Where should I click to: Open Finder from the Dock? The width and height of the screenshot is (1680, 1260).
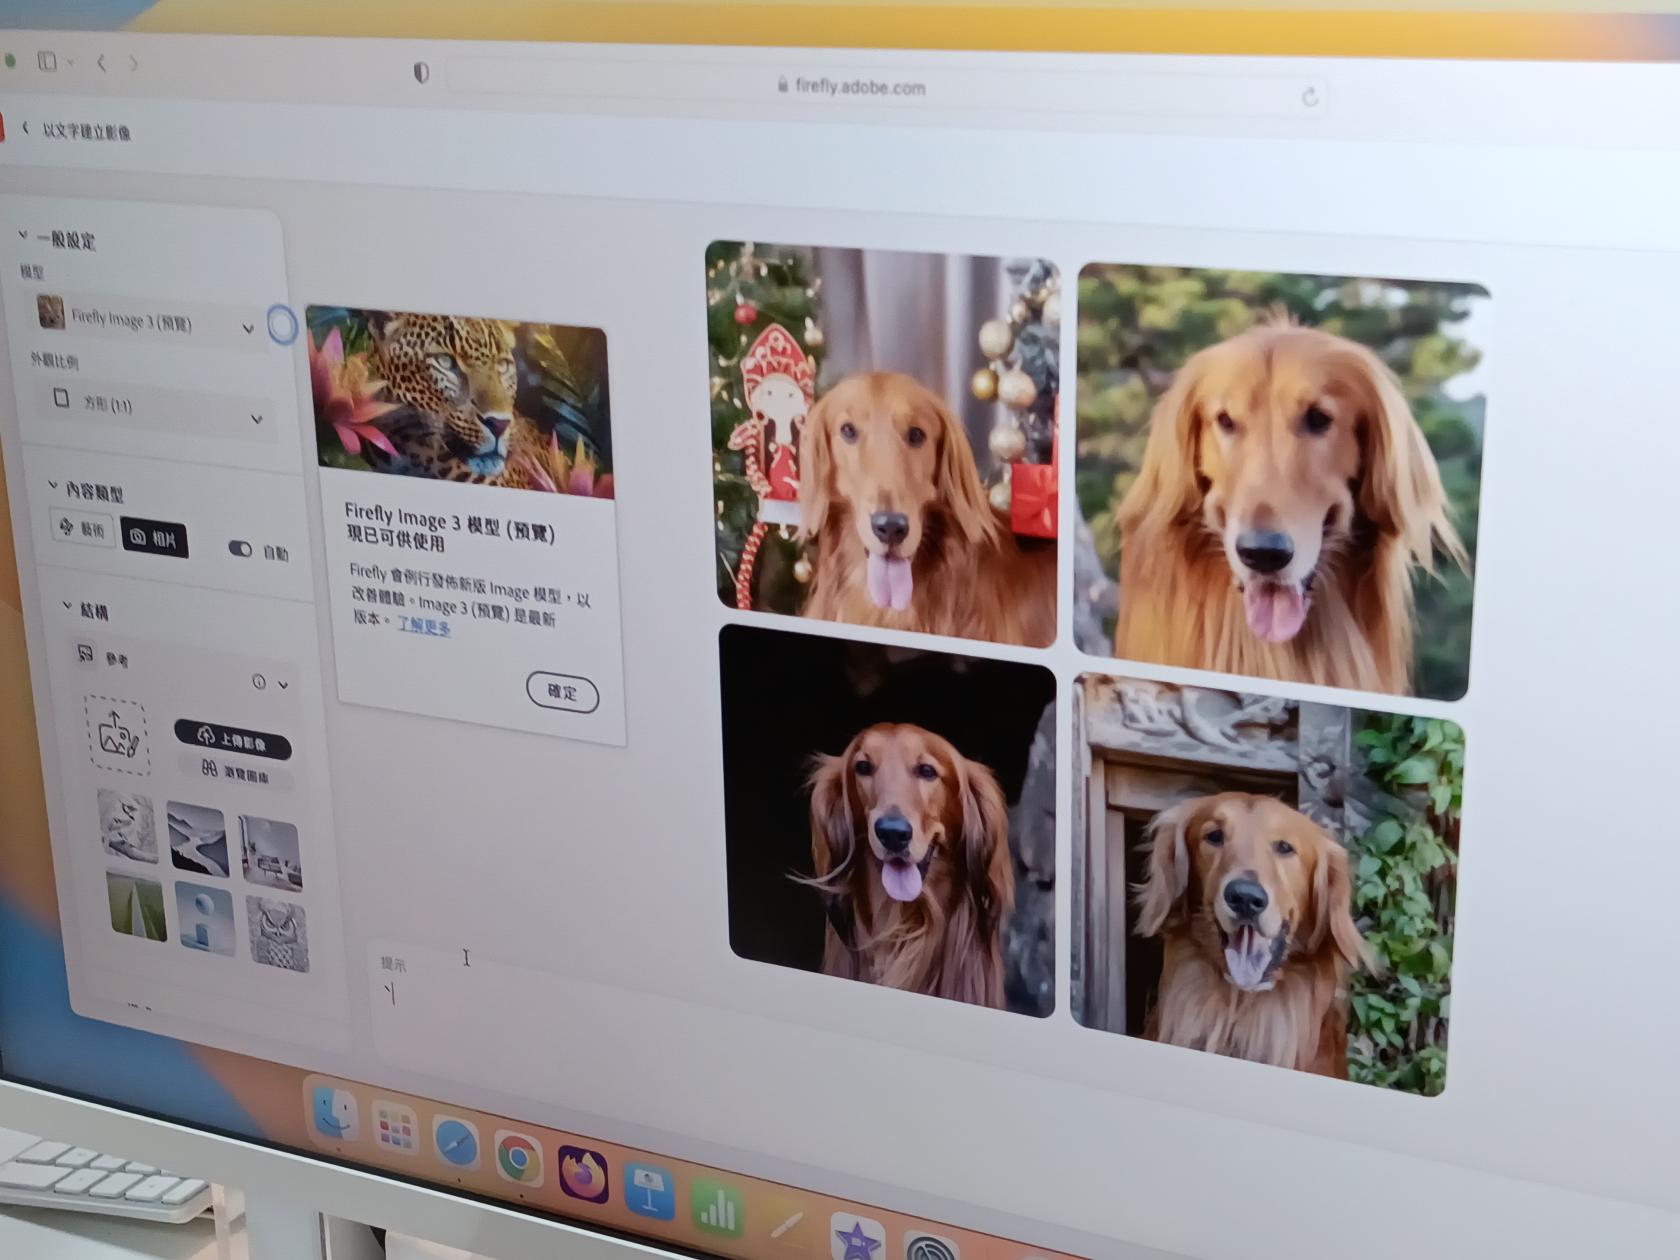click(x=333, y=1113)
